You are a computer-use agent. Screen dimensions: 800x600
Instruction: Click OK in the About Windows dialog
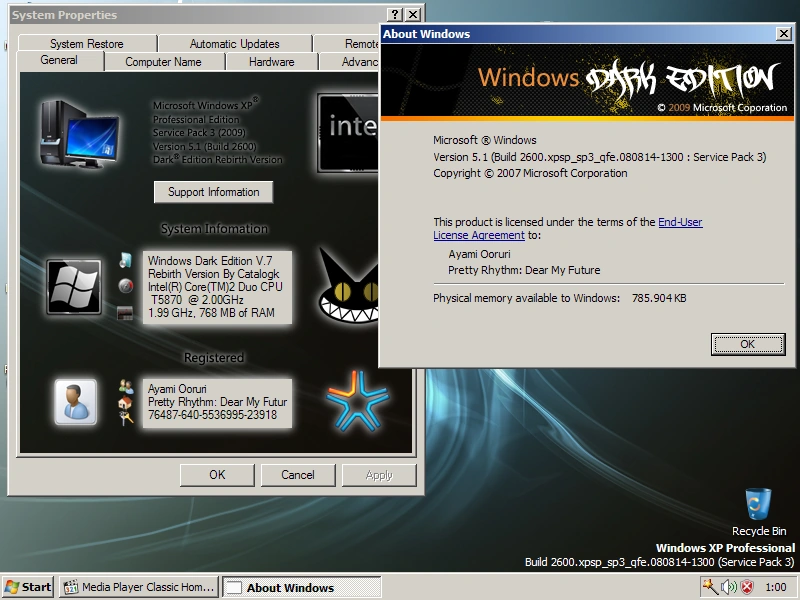[x=748, y=344]
